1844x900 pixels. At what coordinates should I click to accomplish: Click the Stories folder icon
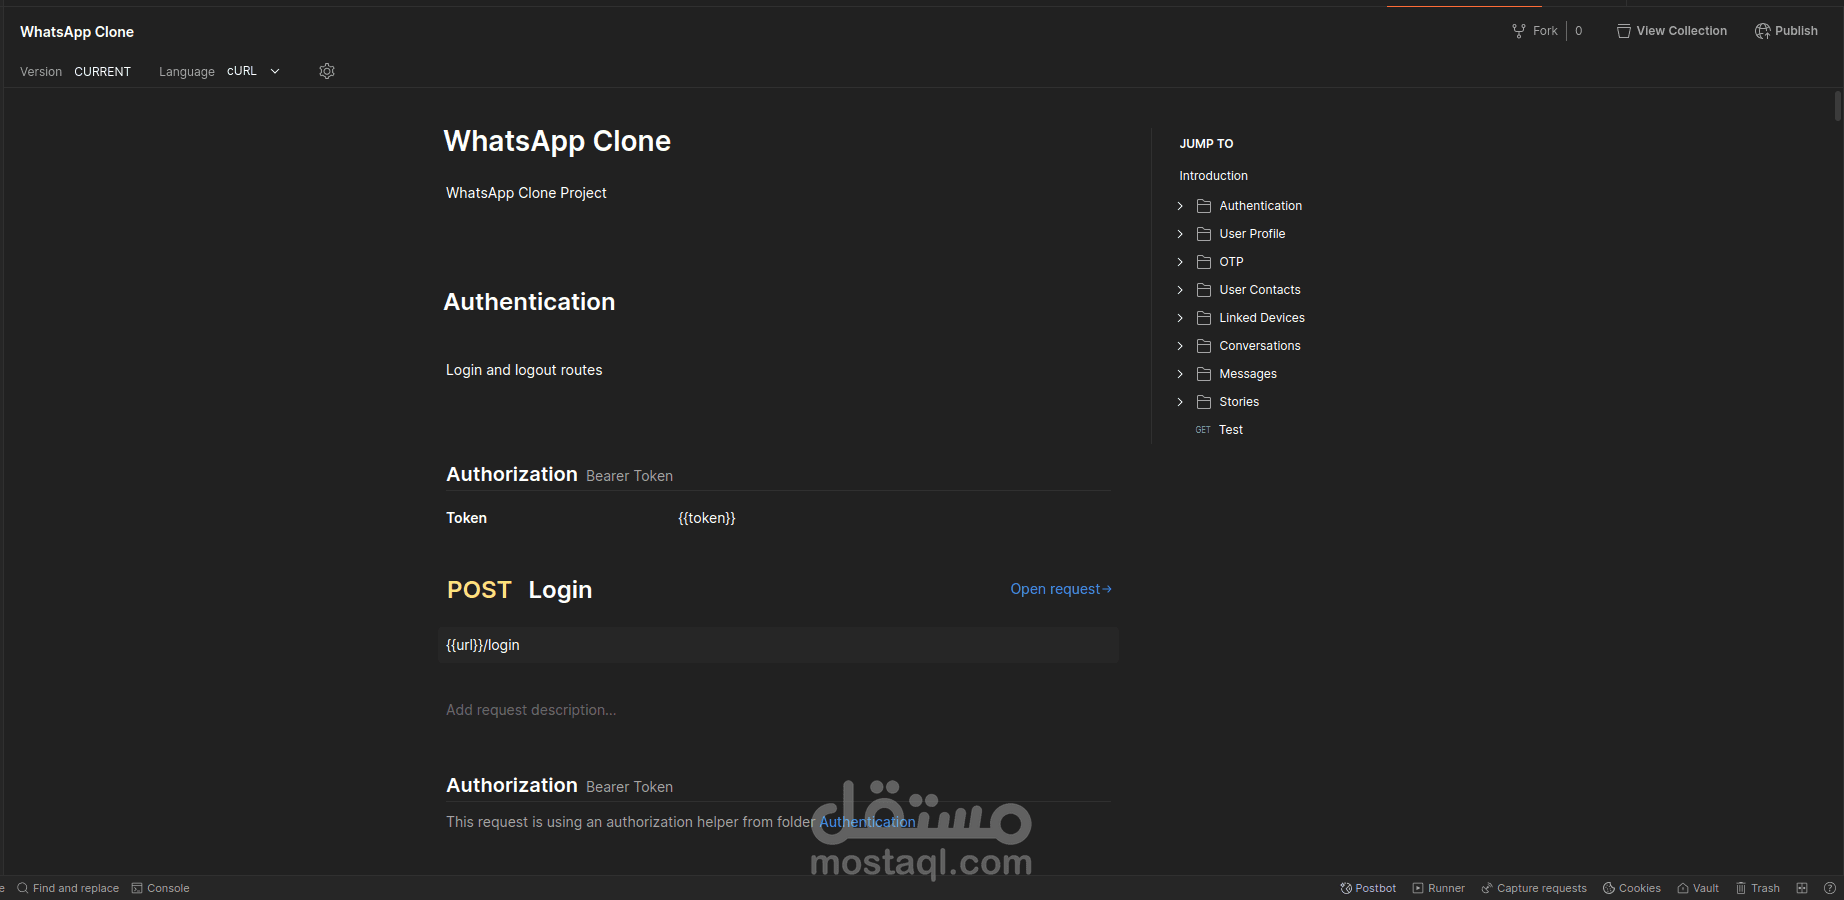click(1204, 402)
